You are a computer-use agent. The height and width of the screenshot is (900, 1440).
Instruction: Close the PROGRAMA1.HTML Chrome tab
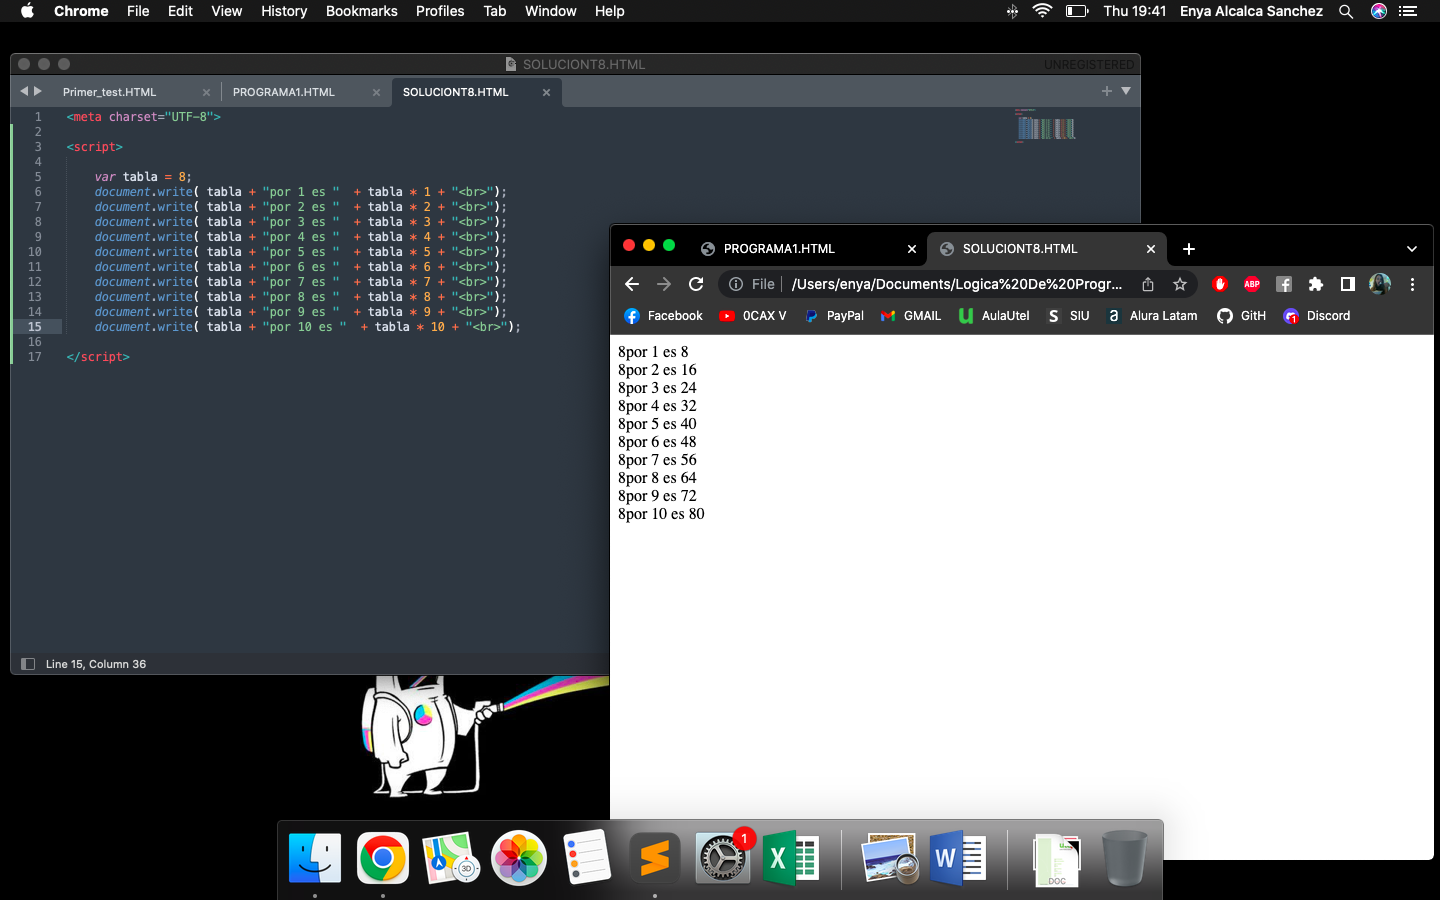click(x=912, y=249)
